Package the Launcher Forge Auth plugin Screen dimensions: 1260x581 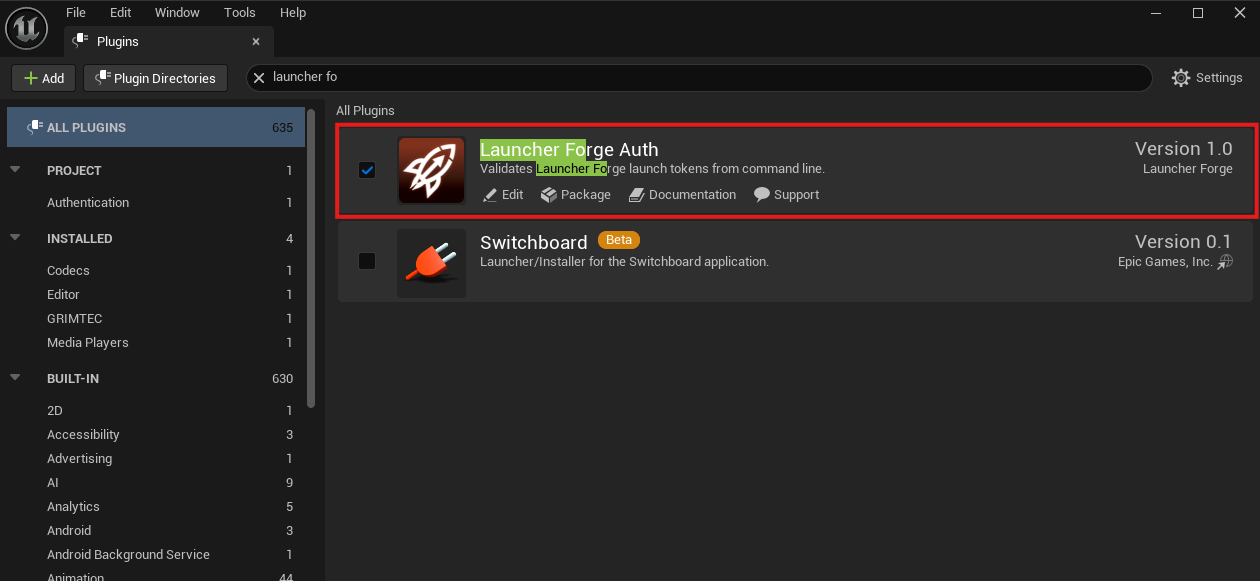(576, 195)
